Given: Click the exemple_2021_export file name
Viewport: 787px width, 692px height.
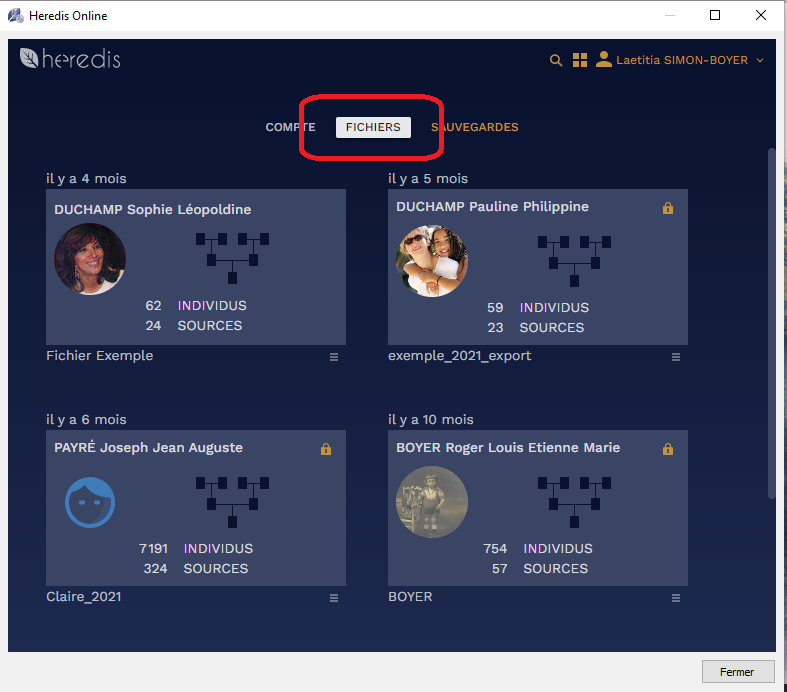Looking at the screenshot, I should pos(459,356).
